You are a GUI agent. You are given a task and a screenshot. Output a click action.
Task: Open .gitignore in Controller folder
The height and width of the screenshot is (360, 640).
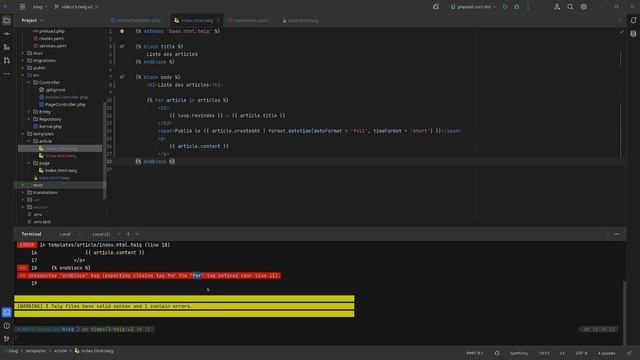coord(52,90)
